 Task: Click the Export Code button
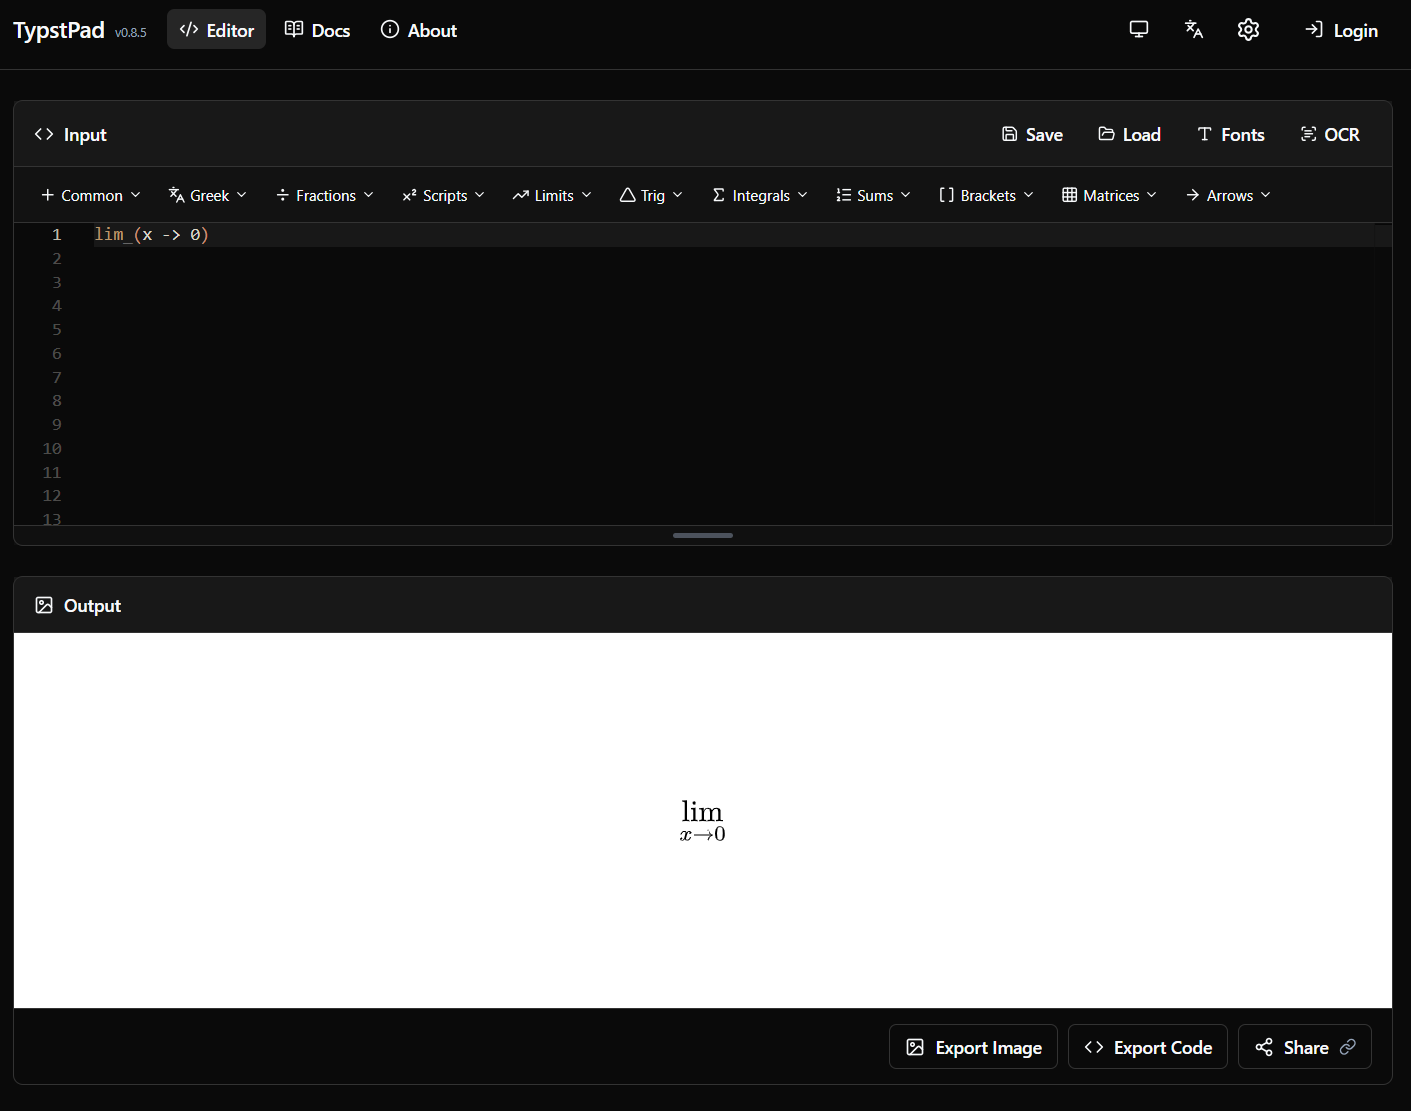tap(1148, 1047)
